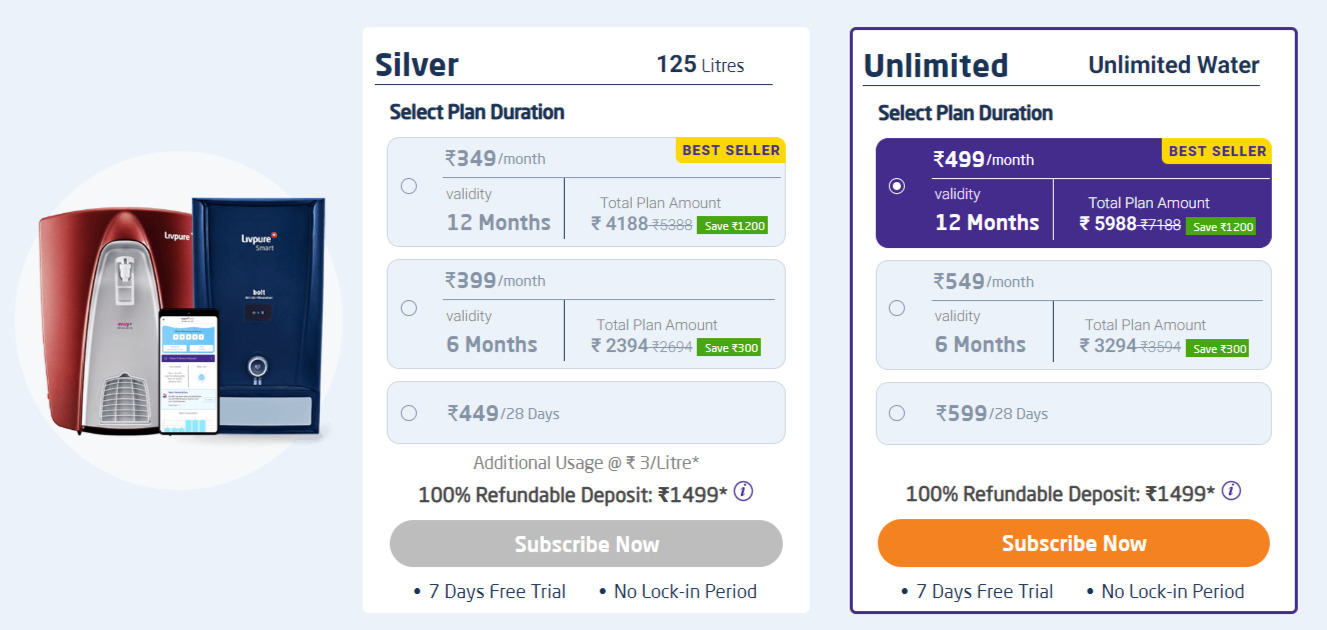1327x630 pixels.
Task: Click No Lock-in Period under Unlimited
Action: pos(1171,591)
